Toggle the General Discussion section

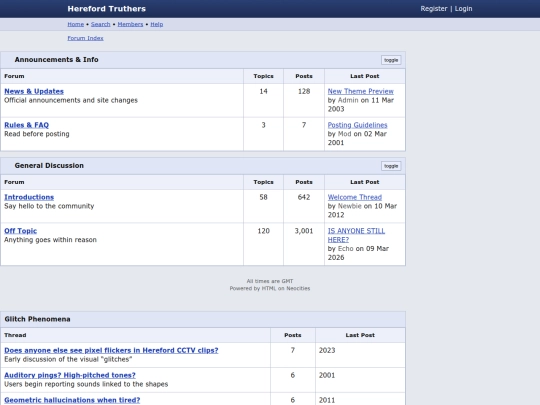point(391,166)
